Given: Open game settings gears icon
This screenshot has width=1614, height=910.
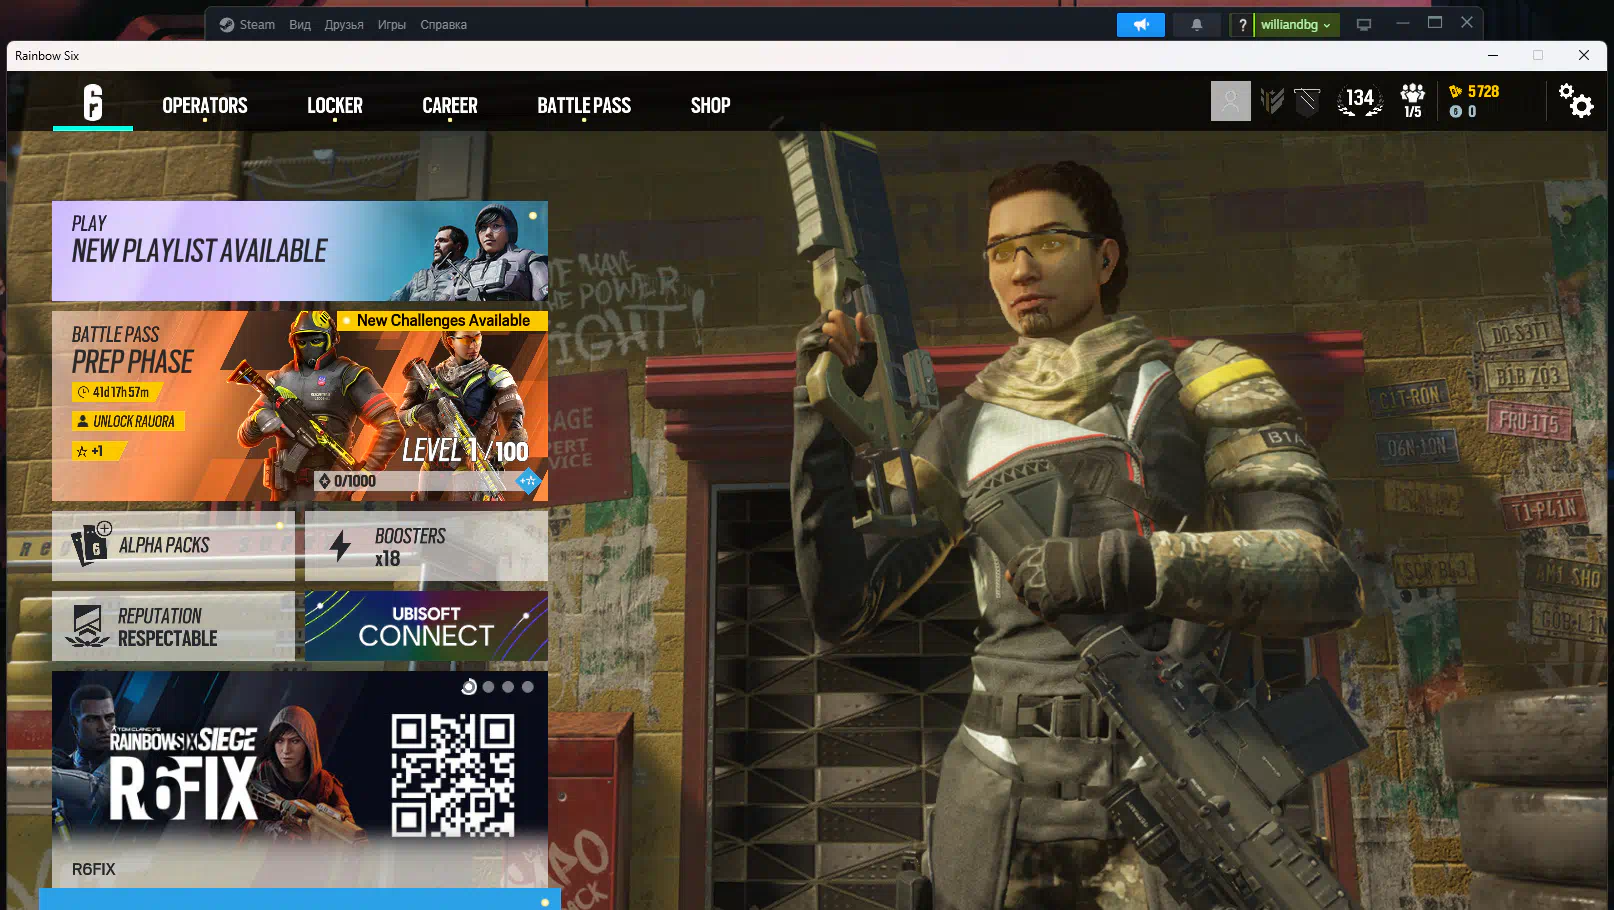Looking at the screenshot, I should (x=1576, y=100).
